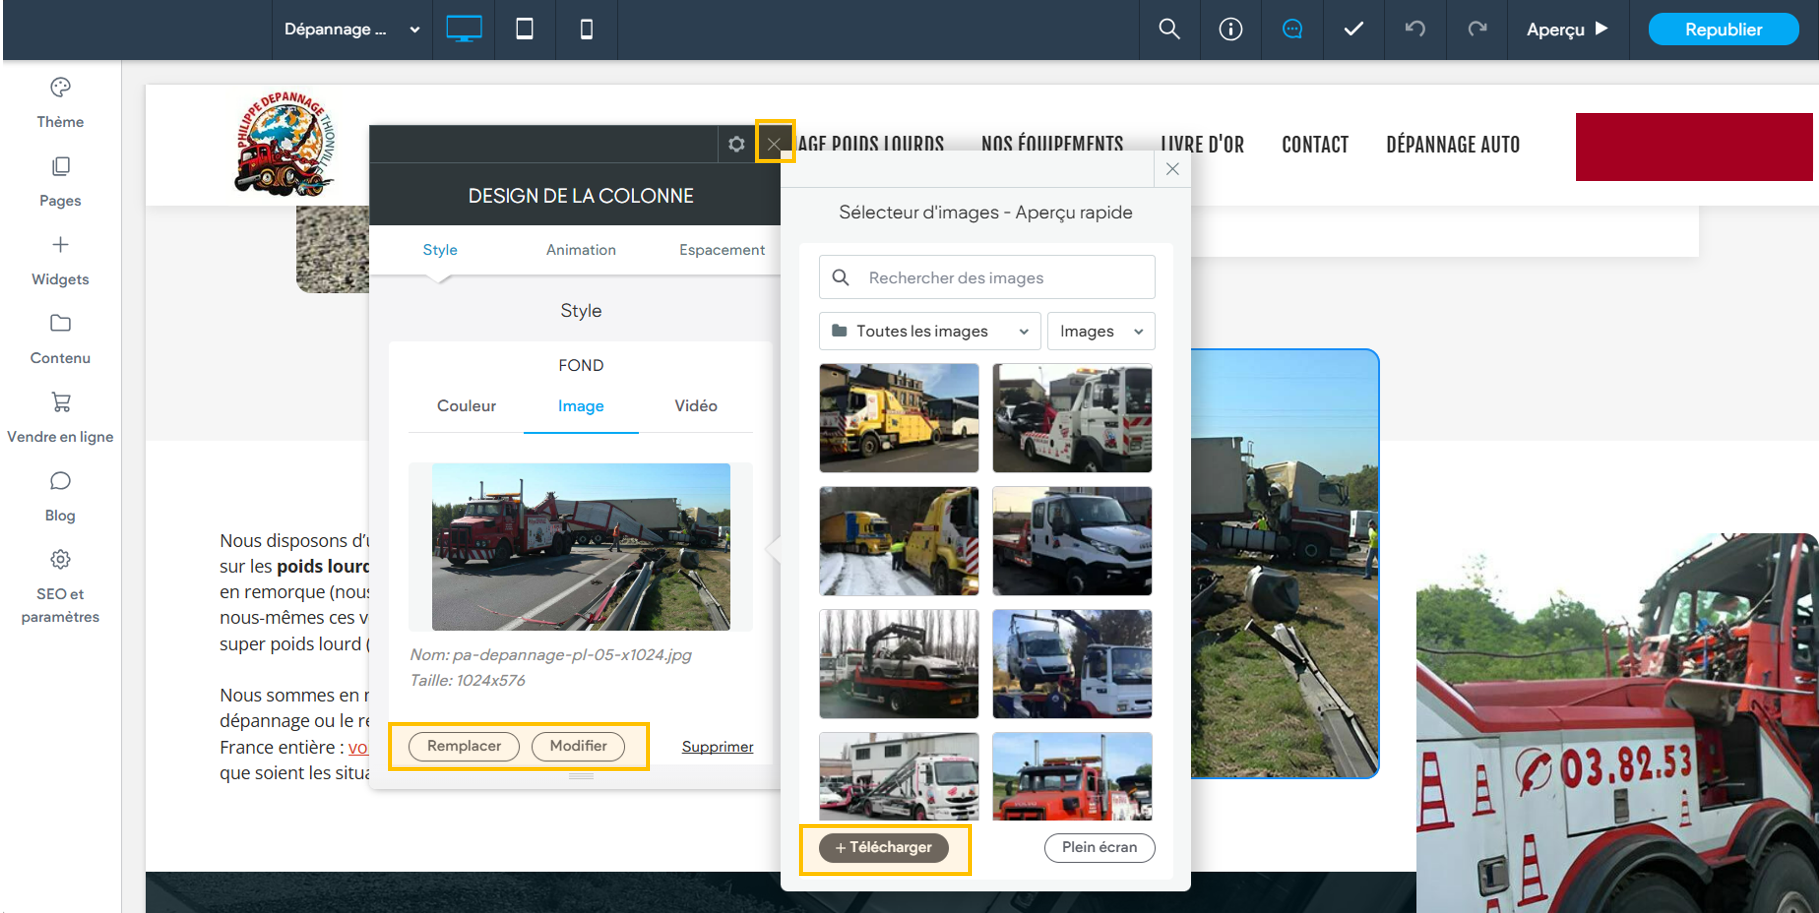Image resolution: width=1819 pixels, height=913 pixels.
Task: Switch to desktop view
Action: coord(464,29)
